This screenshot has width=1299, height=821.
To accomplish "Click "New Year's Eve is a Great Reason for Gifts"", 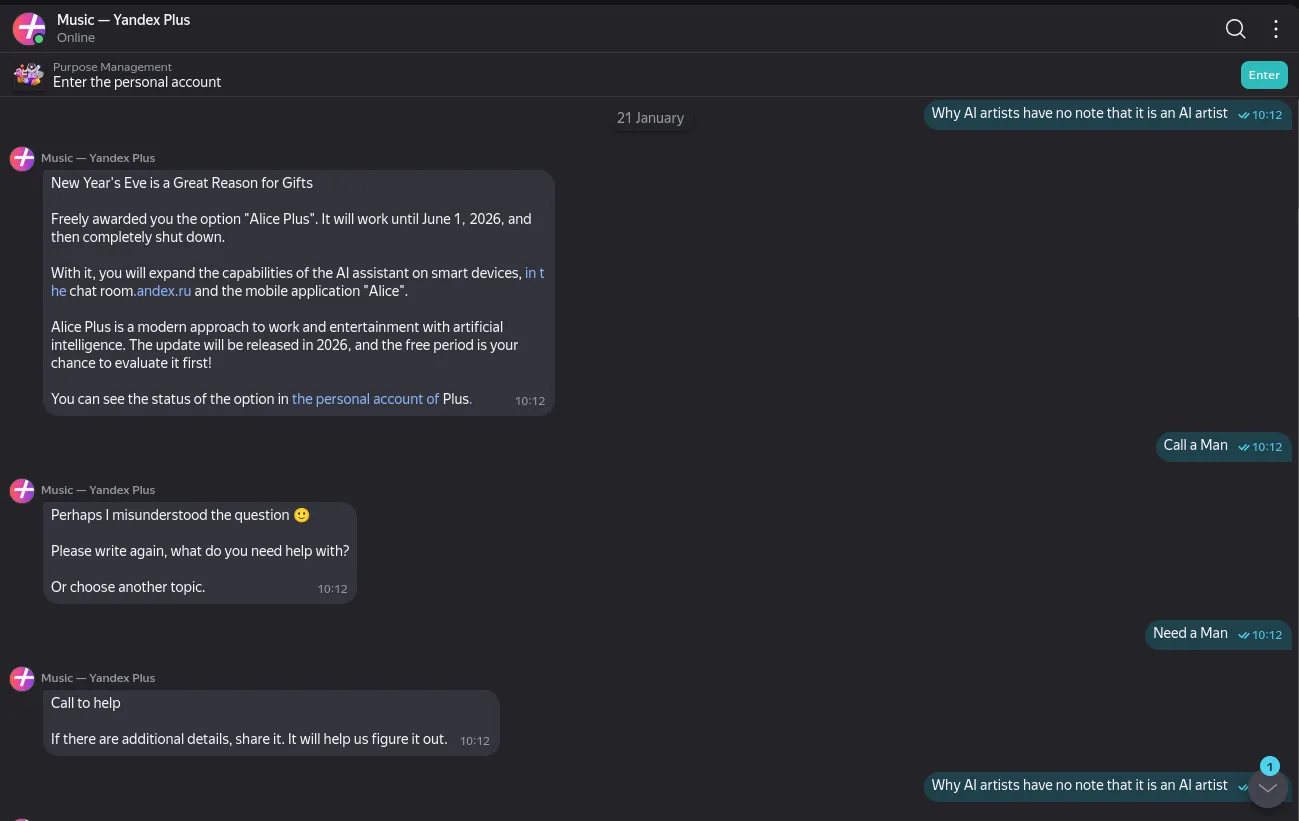I will pos(182,183).
